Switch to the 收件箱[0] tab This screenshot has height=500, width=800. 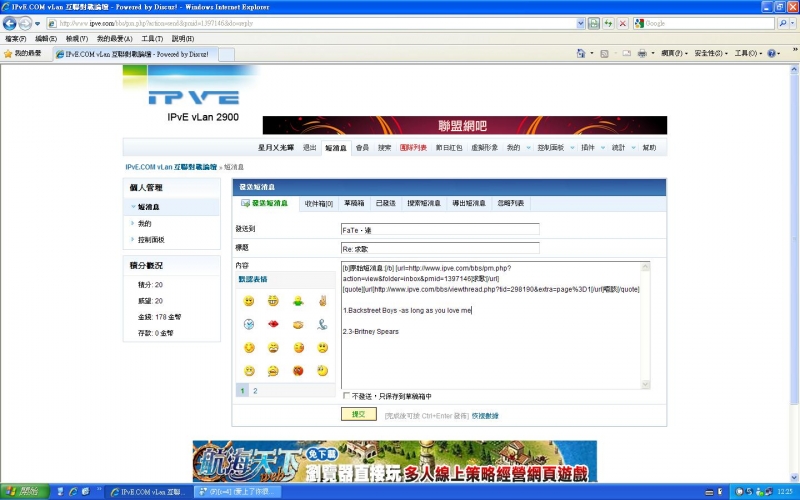point(318,204)
